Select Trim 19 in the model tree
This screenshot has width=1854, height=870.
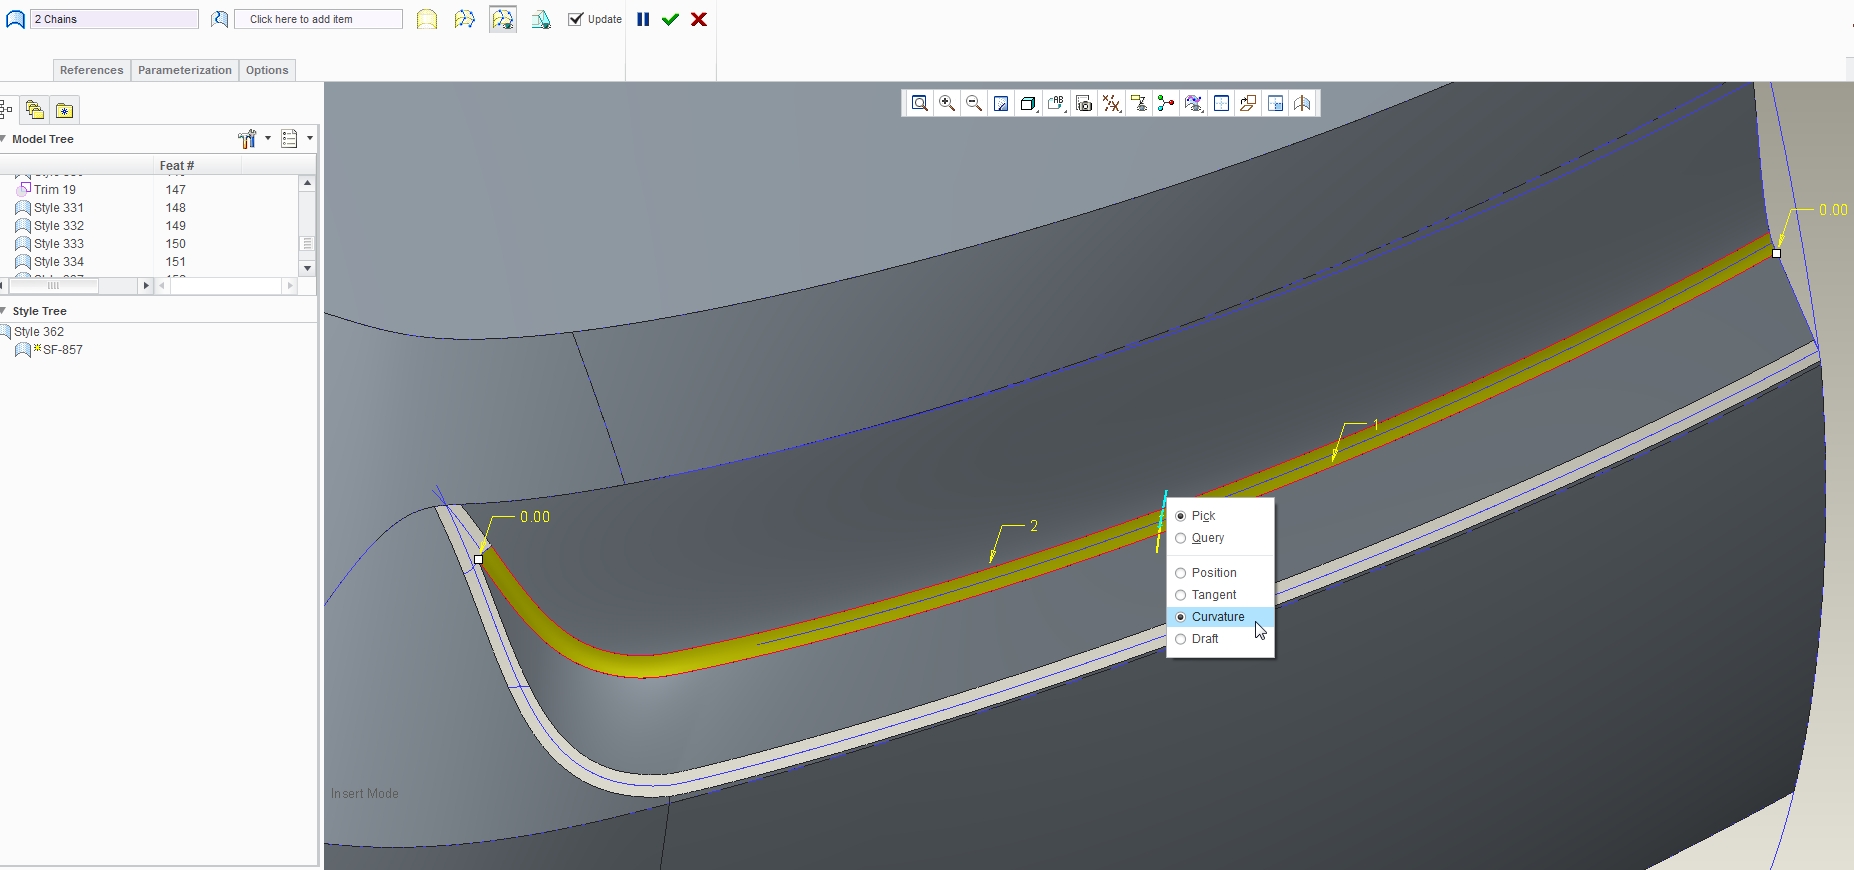(55, 190)
